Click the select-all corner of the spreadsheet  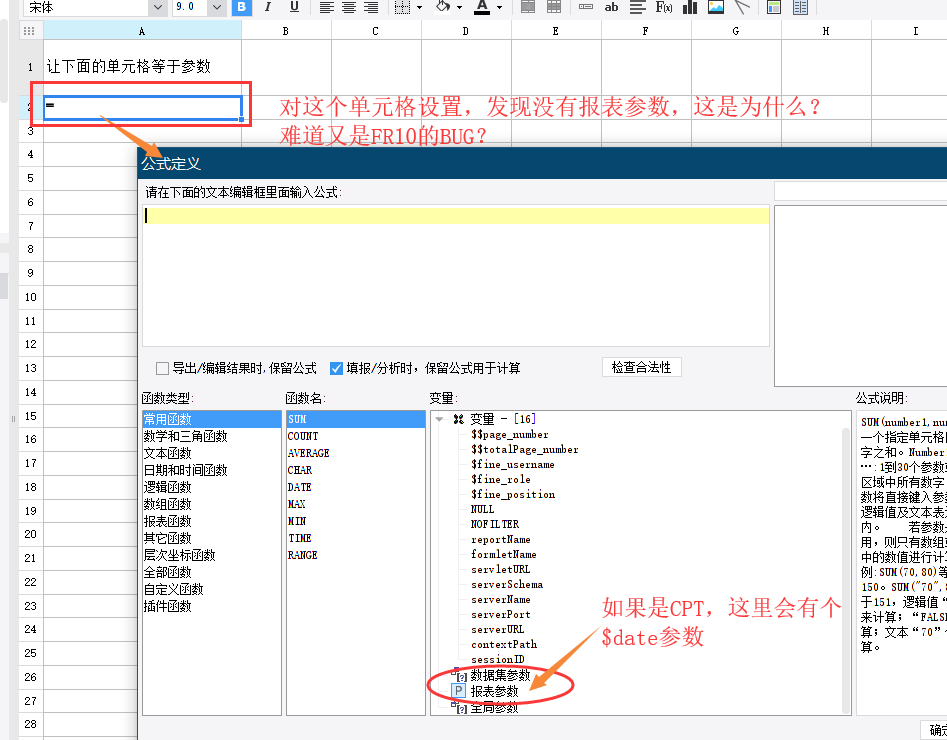coord(28,31)
